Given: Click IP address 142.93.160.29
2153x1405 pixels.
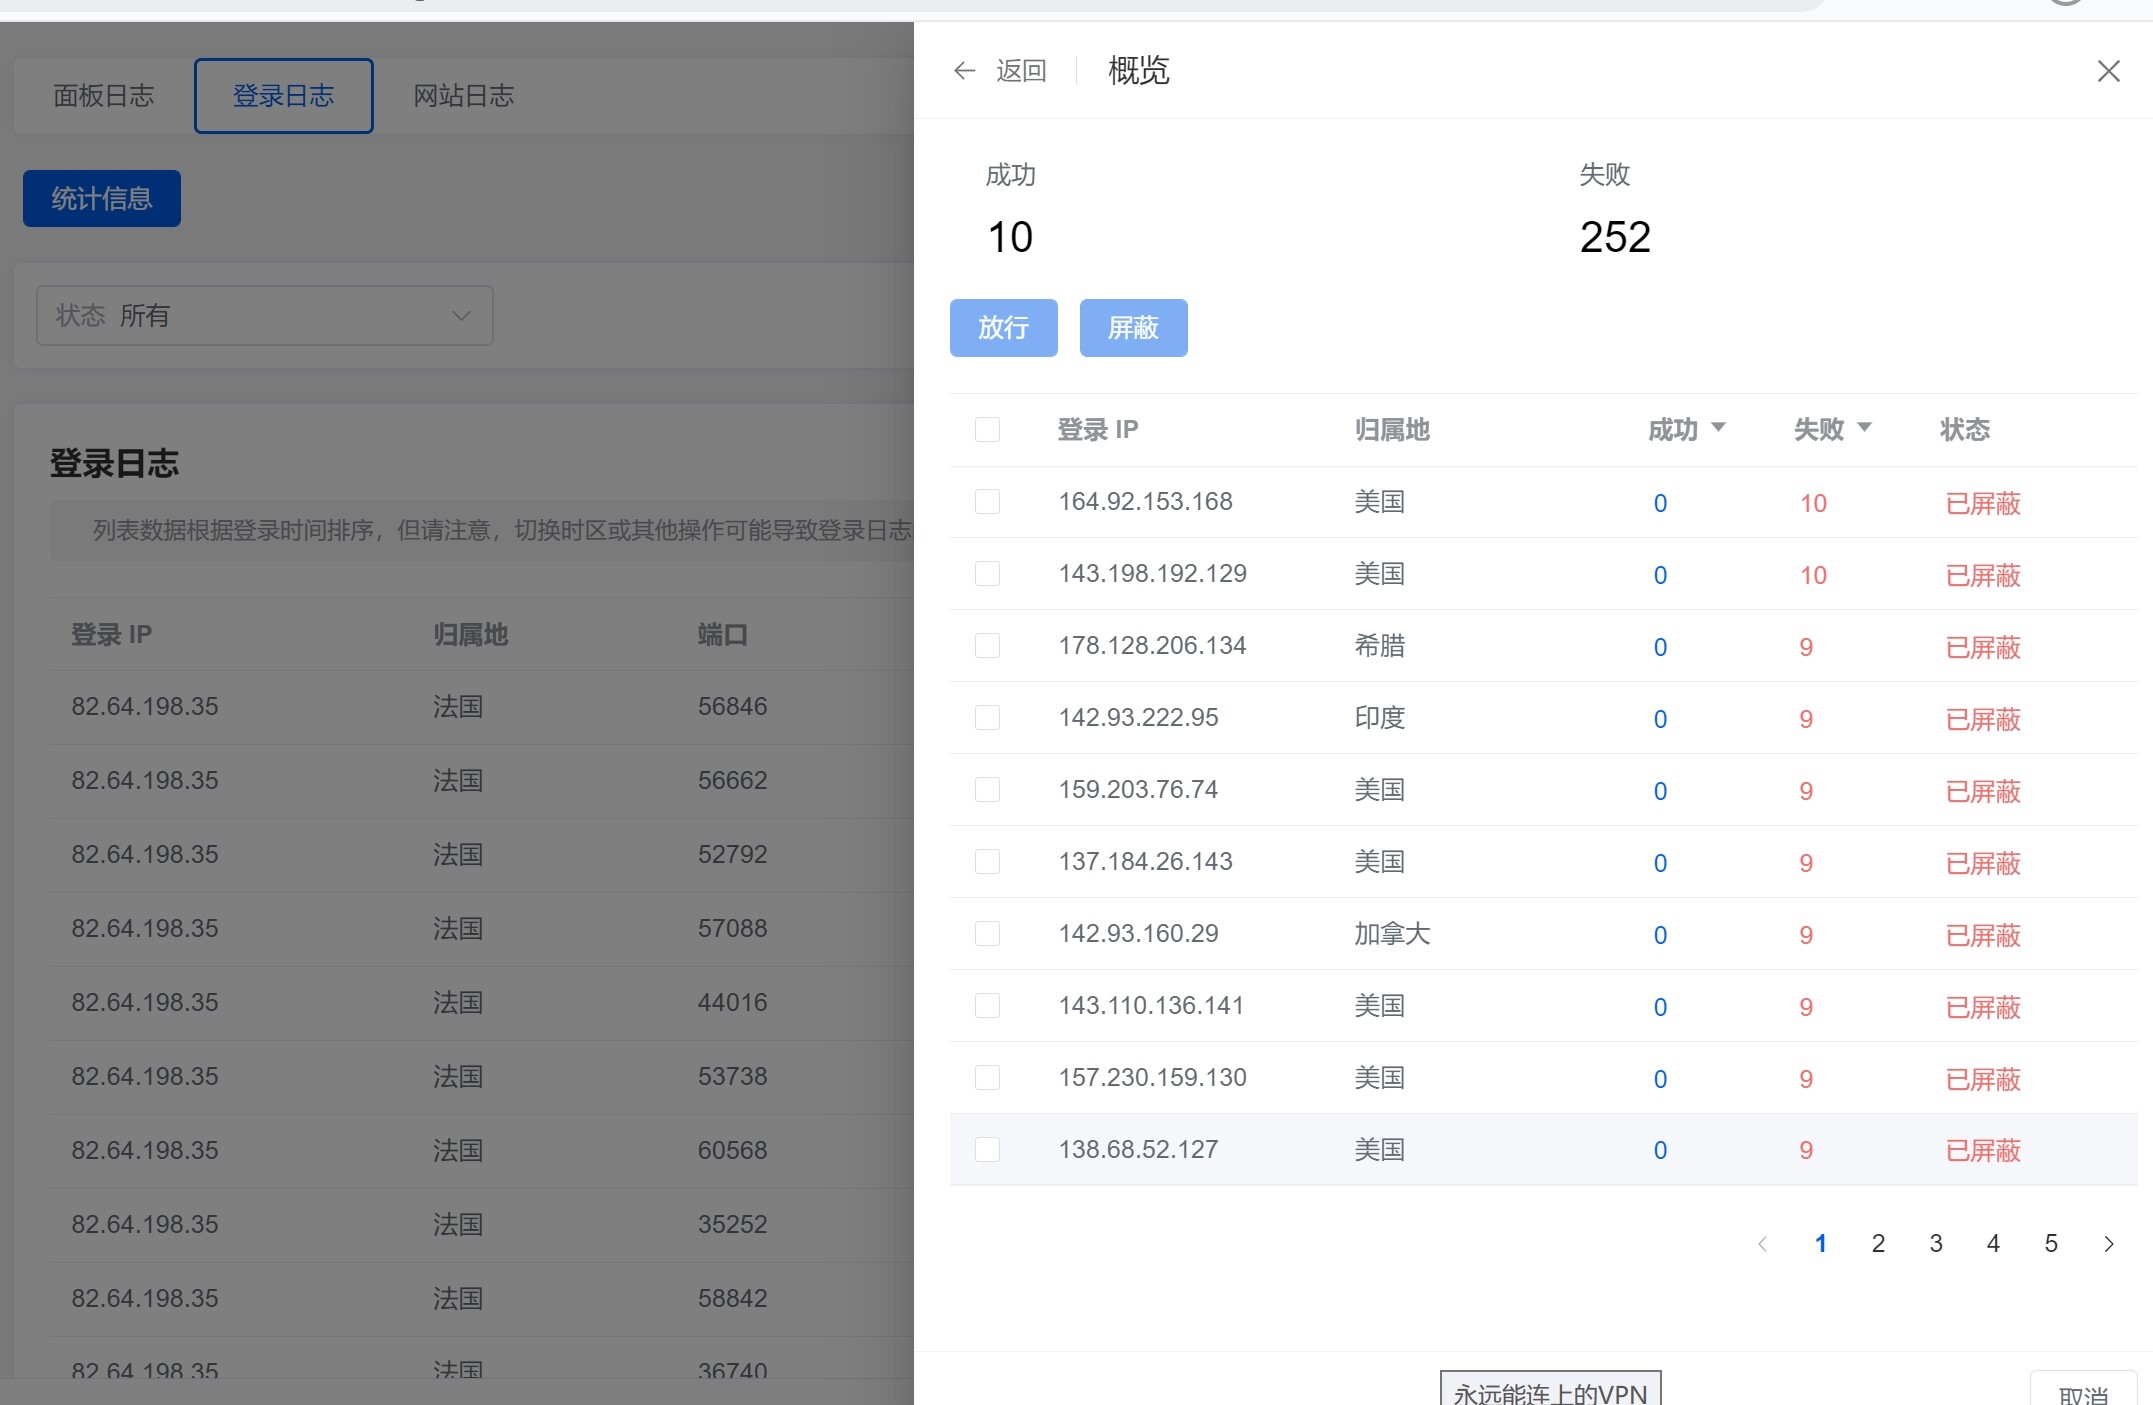Looking at the screenshot, I should [1139, 934].
